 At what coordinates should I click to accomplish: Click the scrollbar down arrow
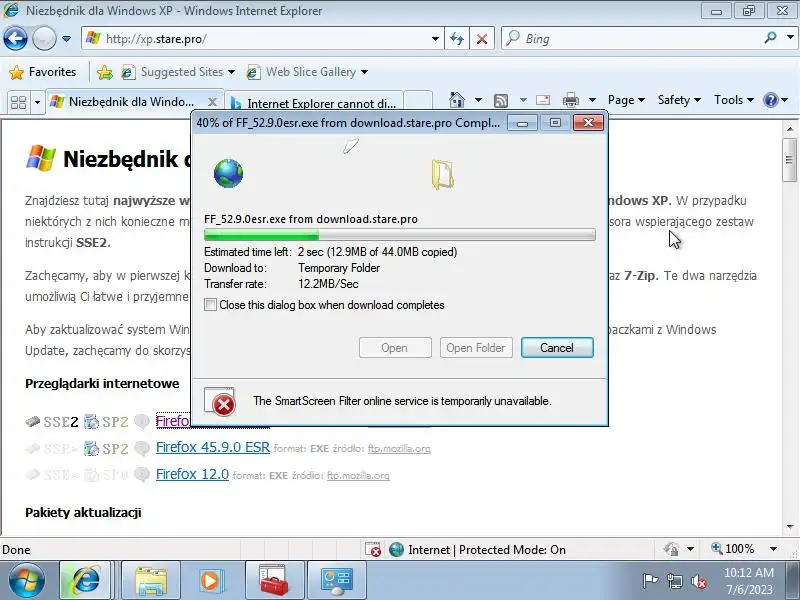[790, 527]
